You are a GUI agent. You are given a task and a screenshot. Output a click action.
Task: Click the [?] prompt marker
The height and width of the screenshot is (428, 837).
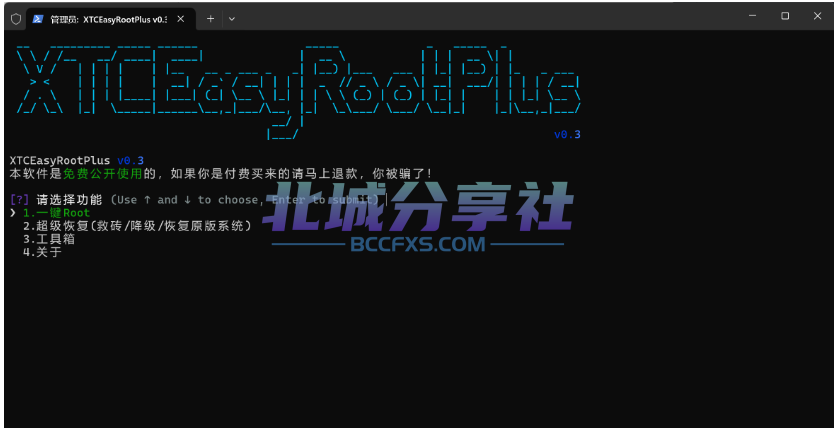(20, 200)
